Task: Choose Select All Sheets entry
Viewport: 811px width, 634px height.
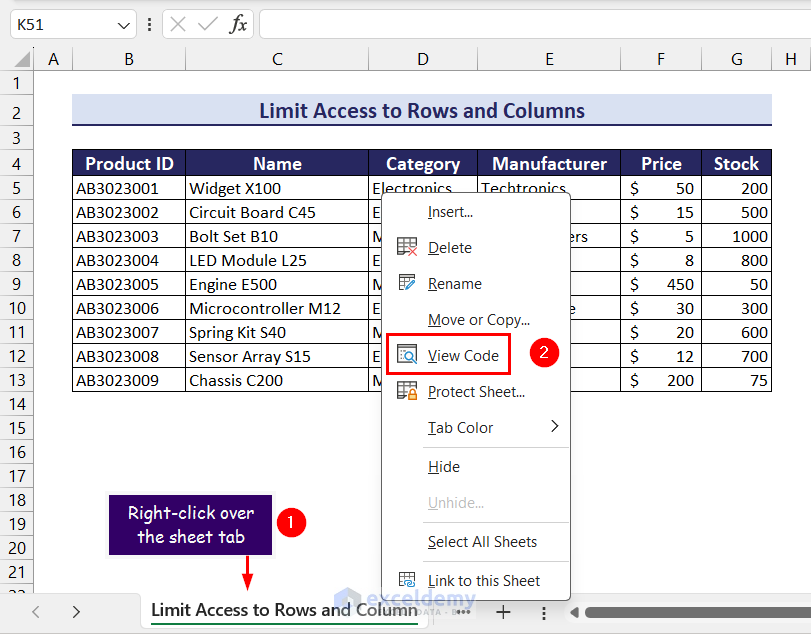Action: 476,541
